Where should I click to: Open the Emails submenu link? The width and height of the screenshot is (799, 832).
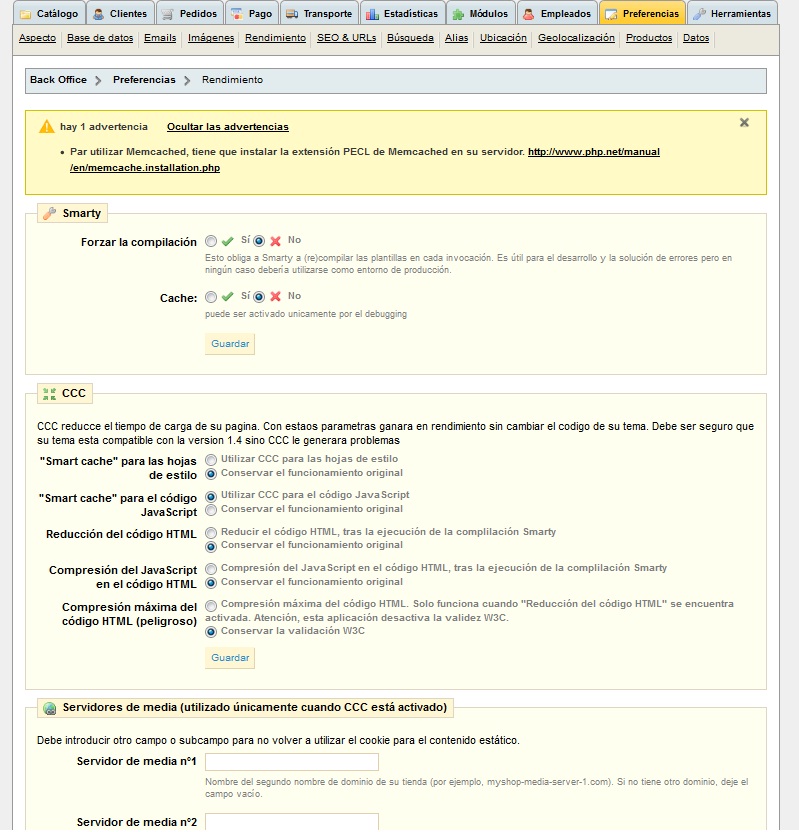click(x=160, y=38)
